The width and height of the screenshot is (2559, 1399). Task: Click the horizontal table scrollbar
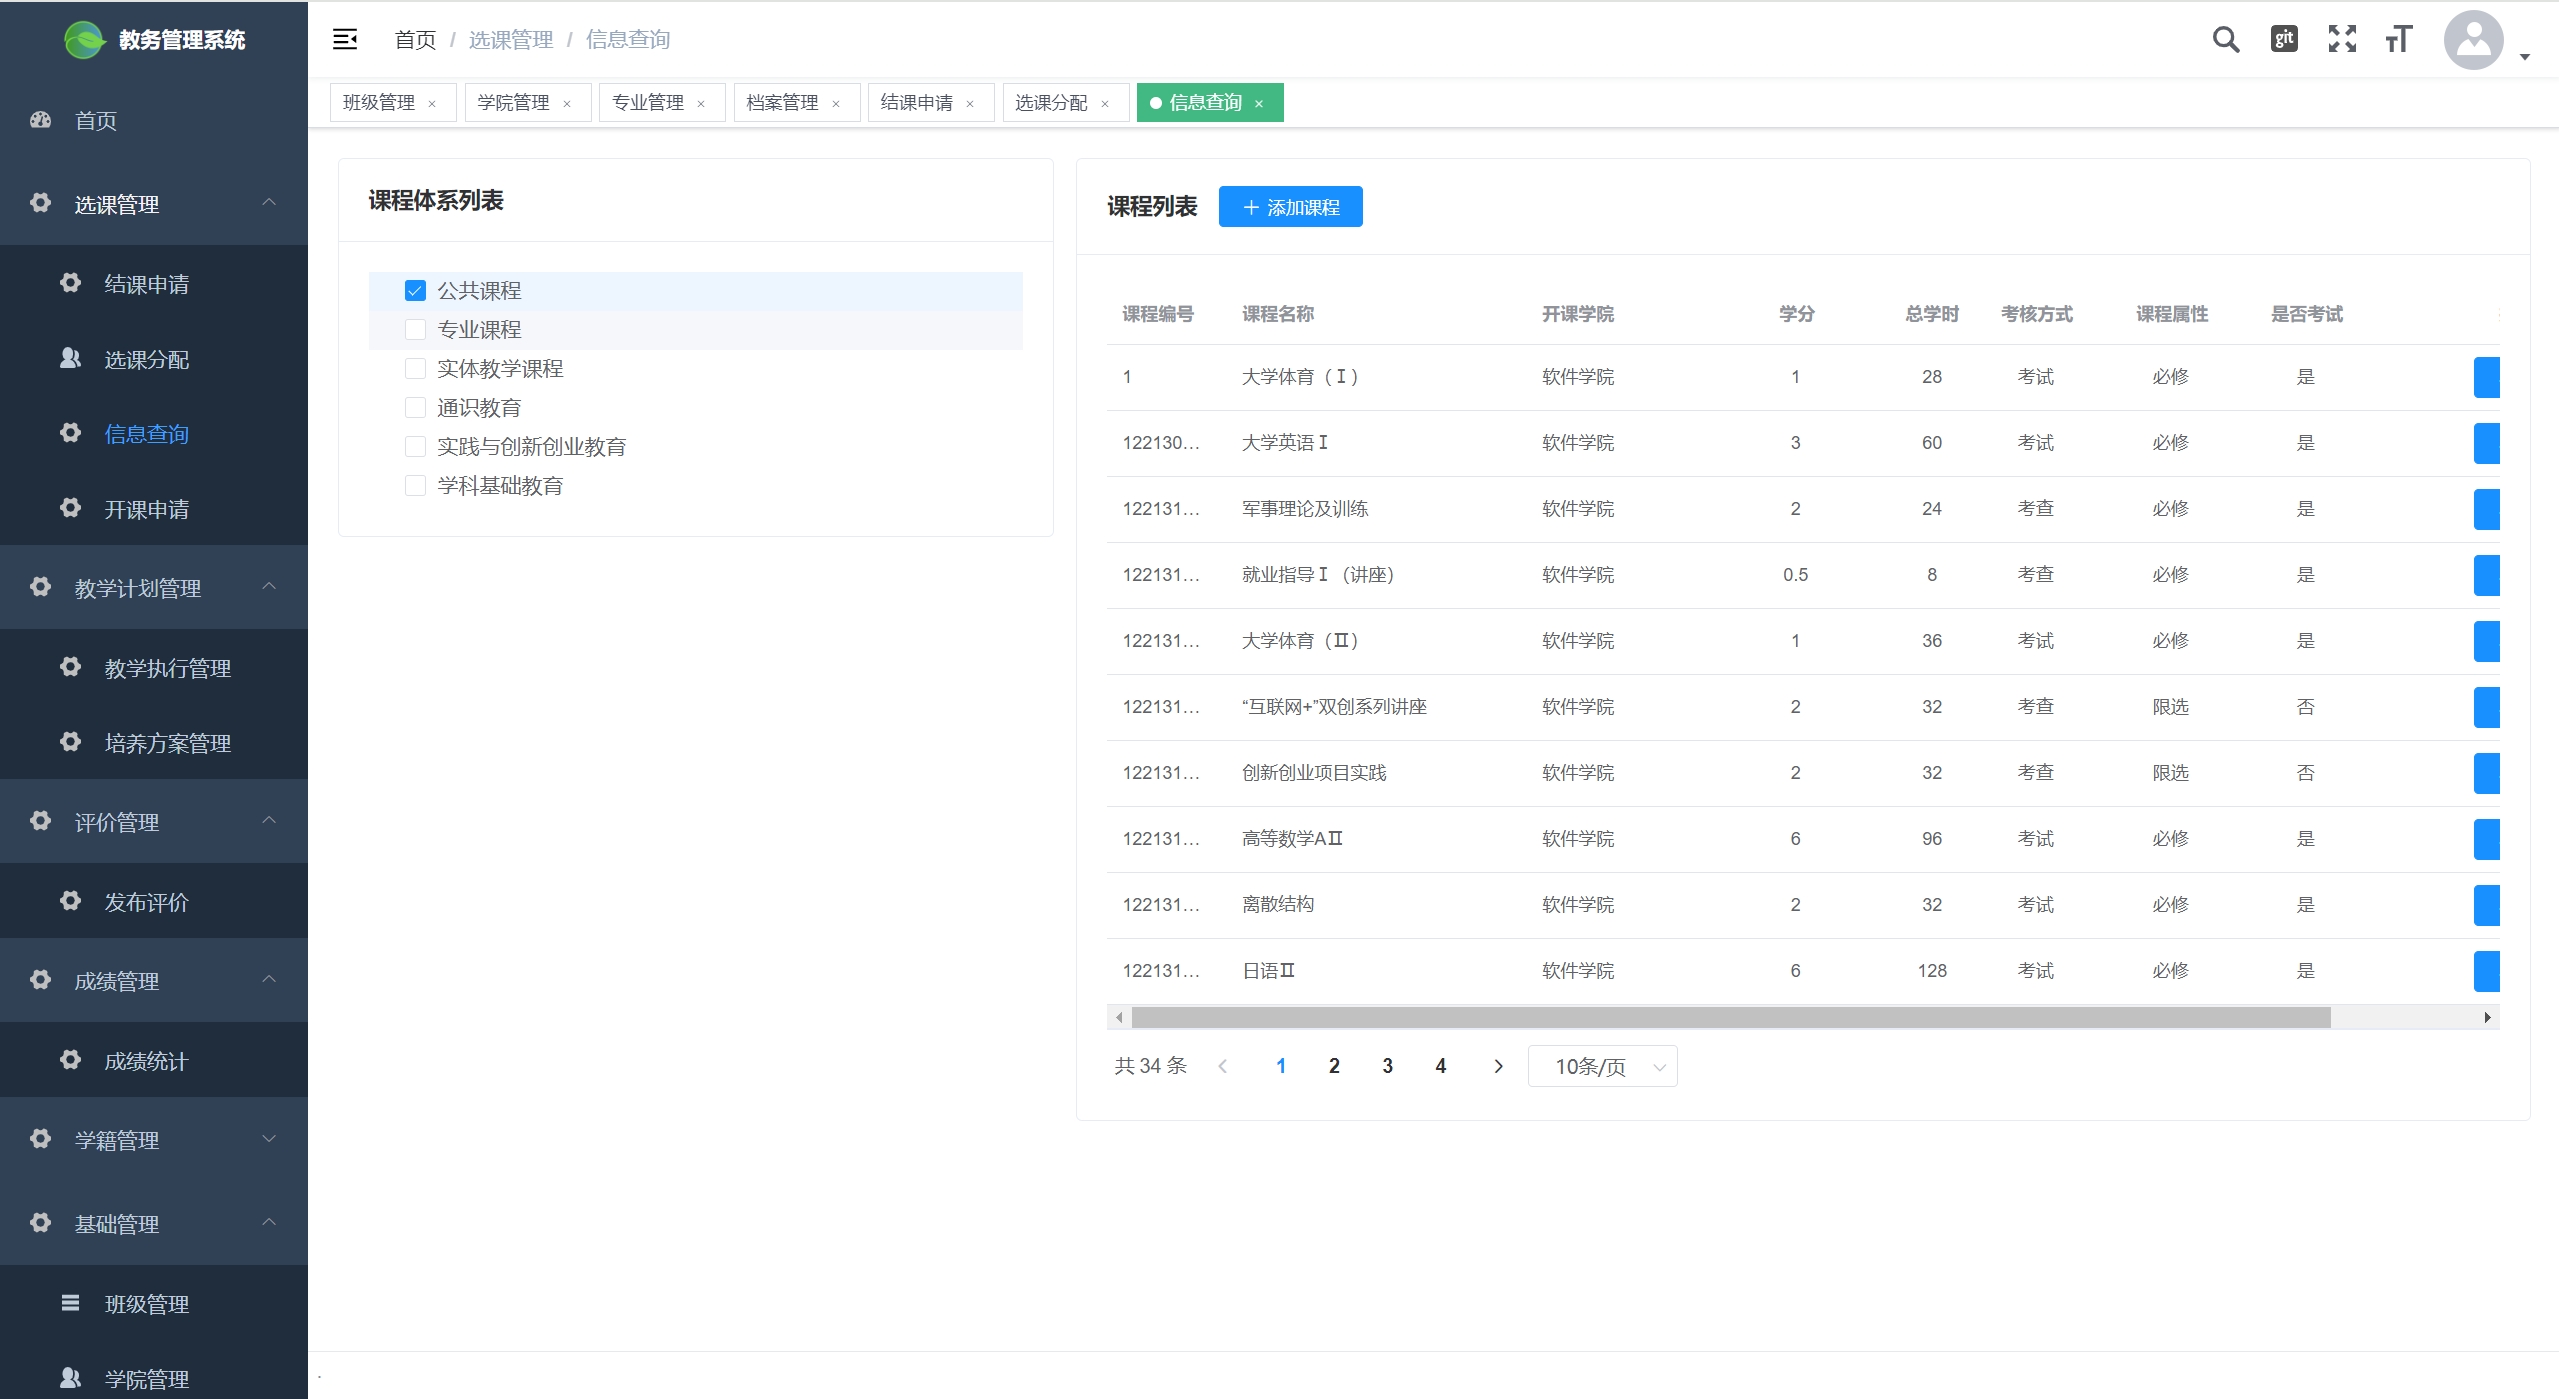click(1730, 1018)
